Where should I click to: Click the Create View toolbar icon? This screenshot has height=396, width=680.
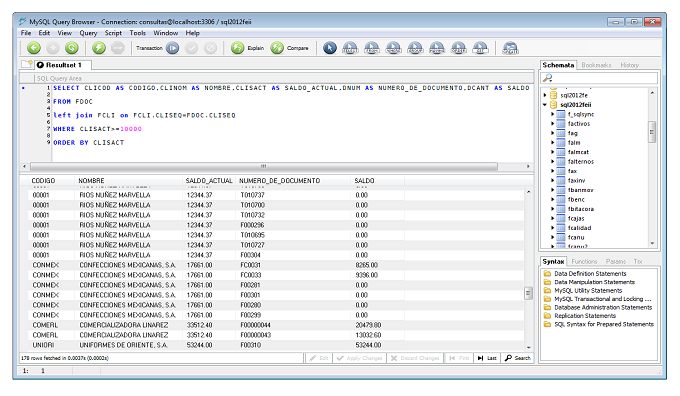pos(510,48)
